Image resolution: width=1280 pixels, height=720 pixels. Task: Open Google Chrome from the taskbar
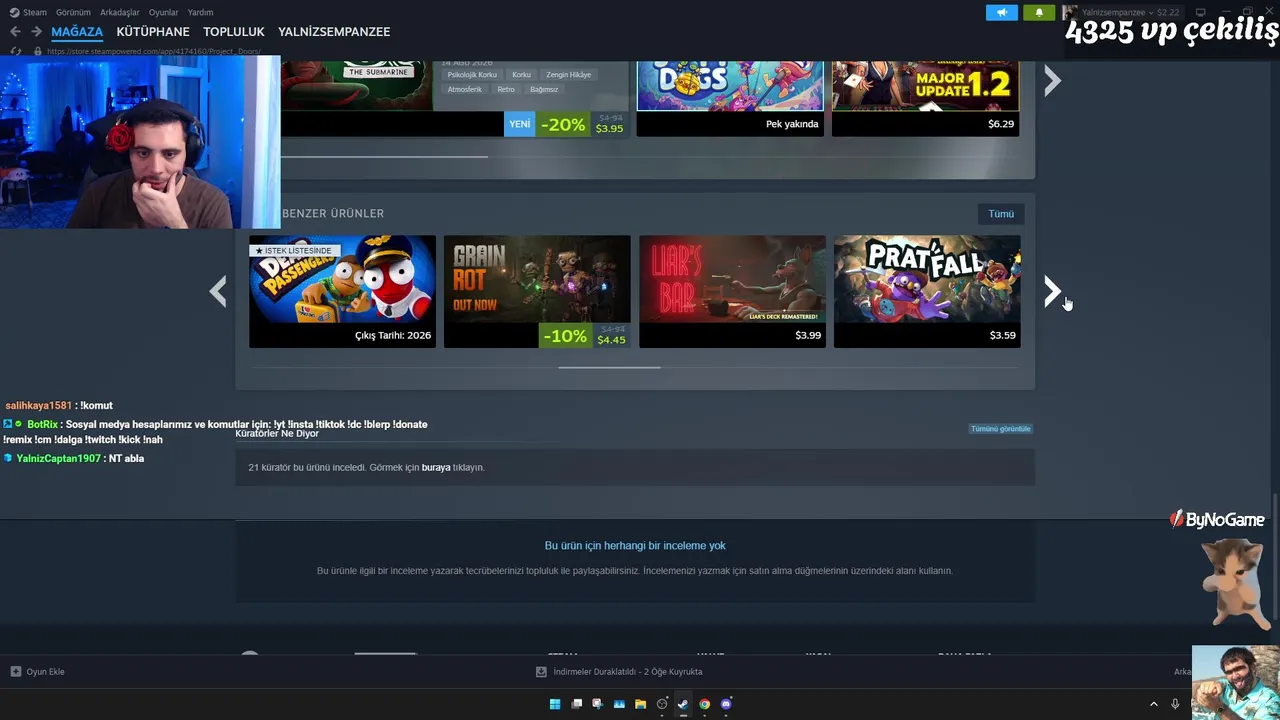click(705, 704)
